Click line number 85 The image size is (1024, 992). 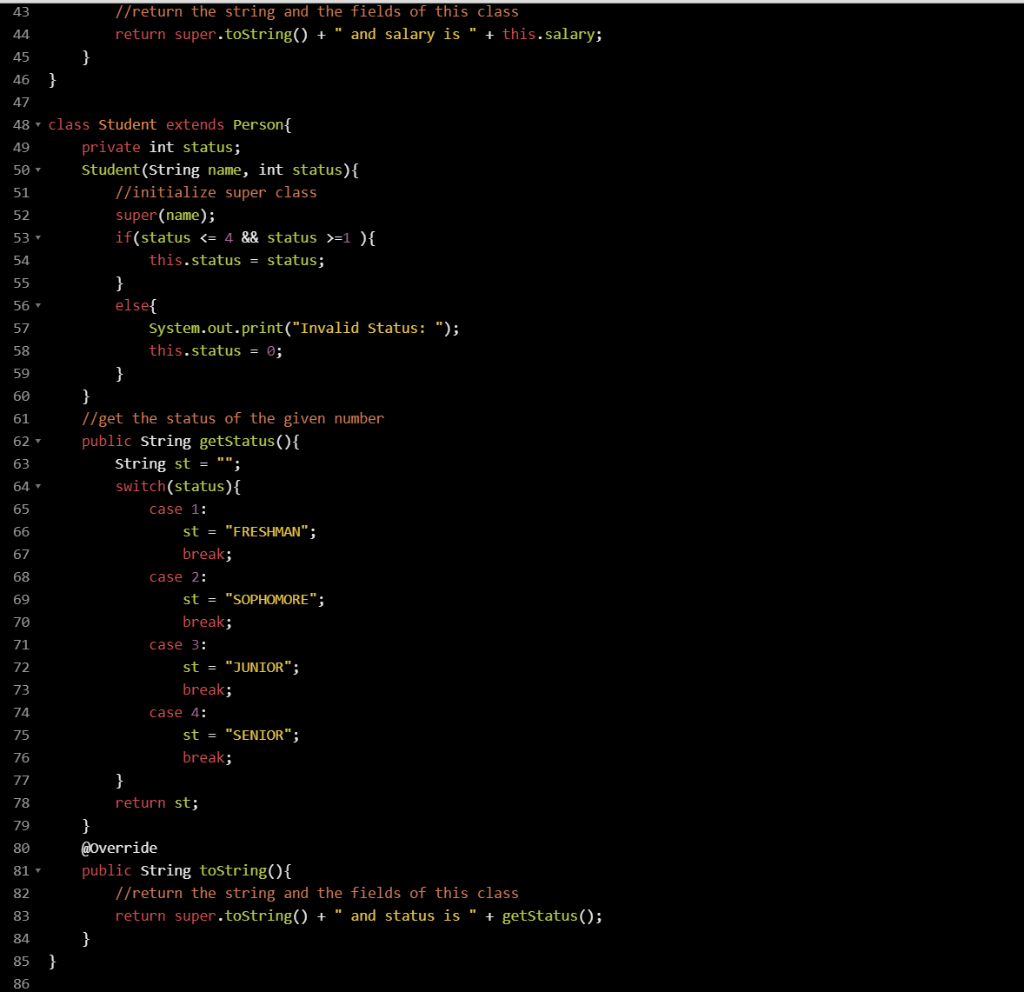pos(21,960)
